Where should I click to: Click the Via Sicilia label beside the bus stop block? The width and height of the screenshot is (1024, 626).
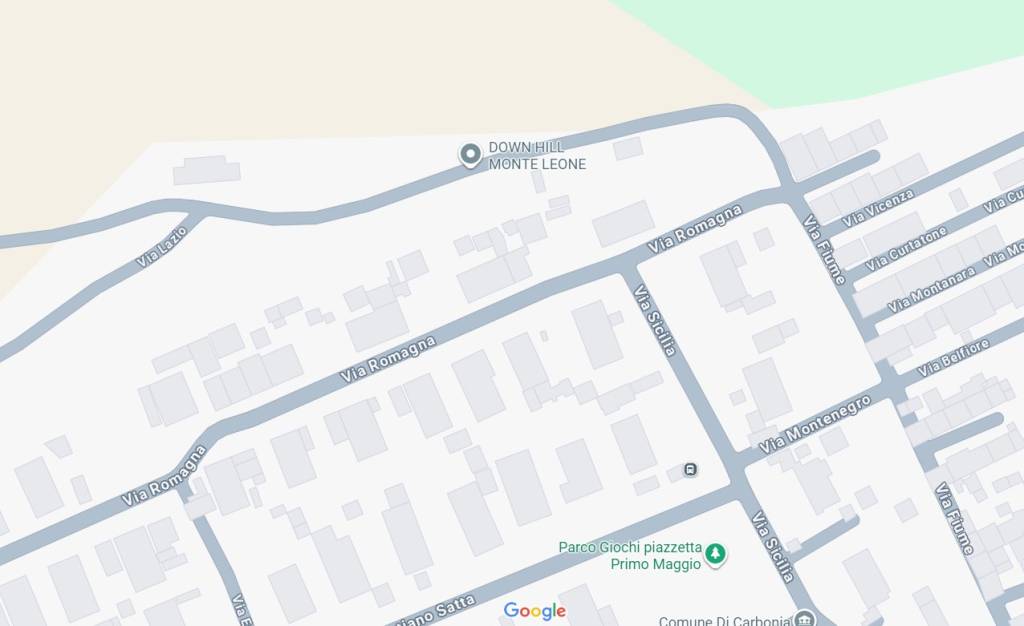tap(654, 321)
